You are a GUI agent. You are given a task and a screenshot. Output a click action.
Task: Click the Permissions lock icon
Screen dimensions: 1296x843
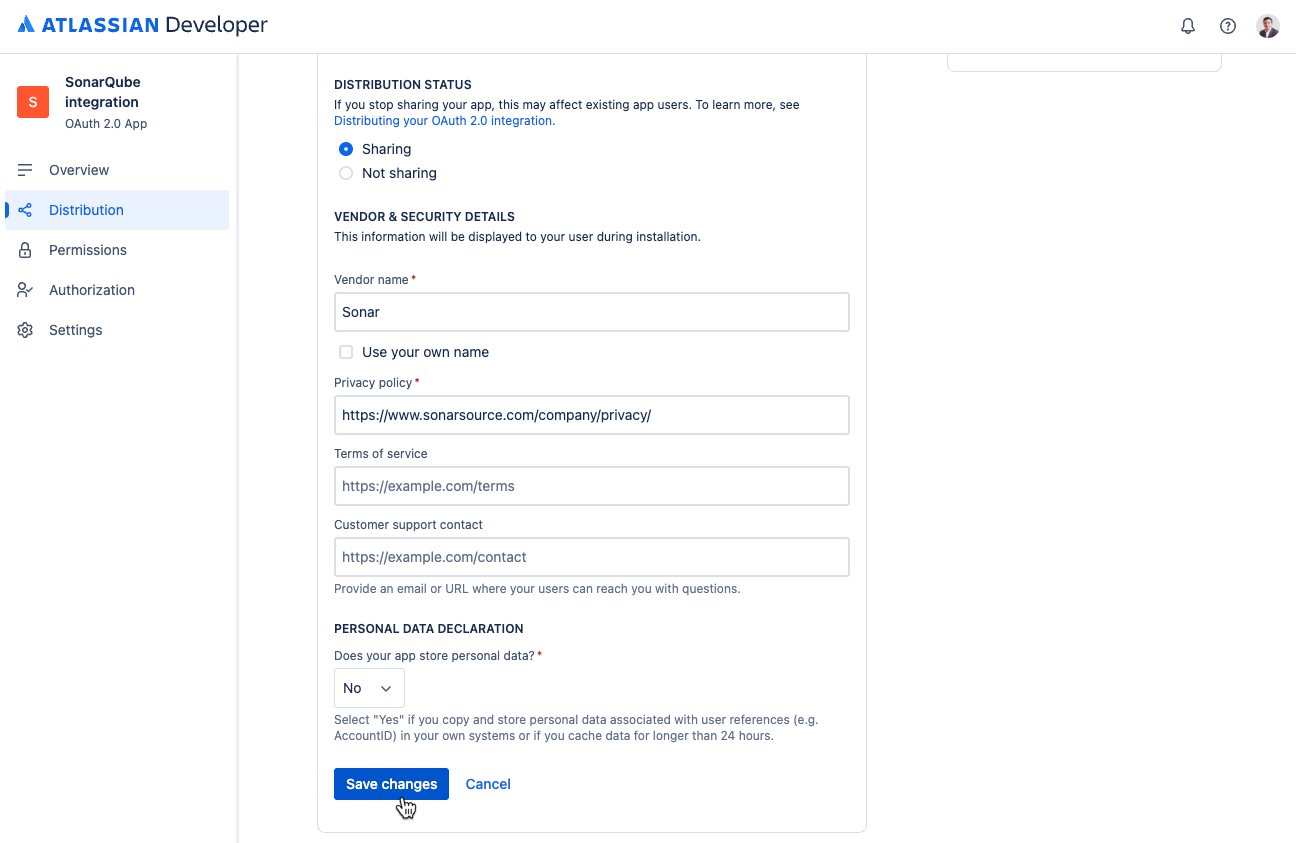point(25,250)
